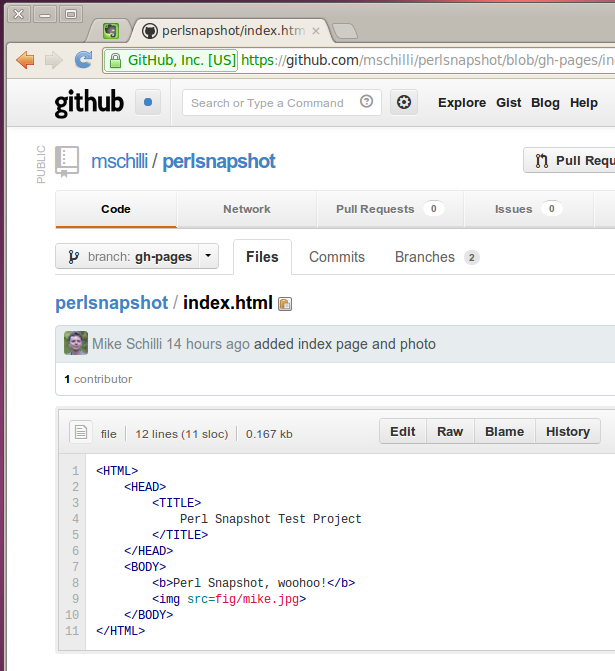This screenshot has width=615, height=671.
Task: Click the perlsnapshot breadcrumb link
Action: (112, 303)
